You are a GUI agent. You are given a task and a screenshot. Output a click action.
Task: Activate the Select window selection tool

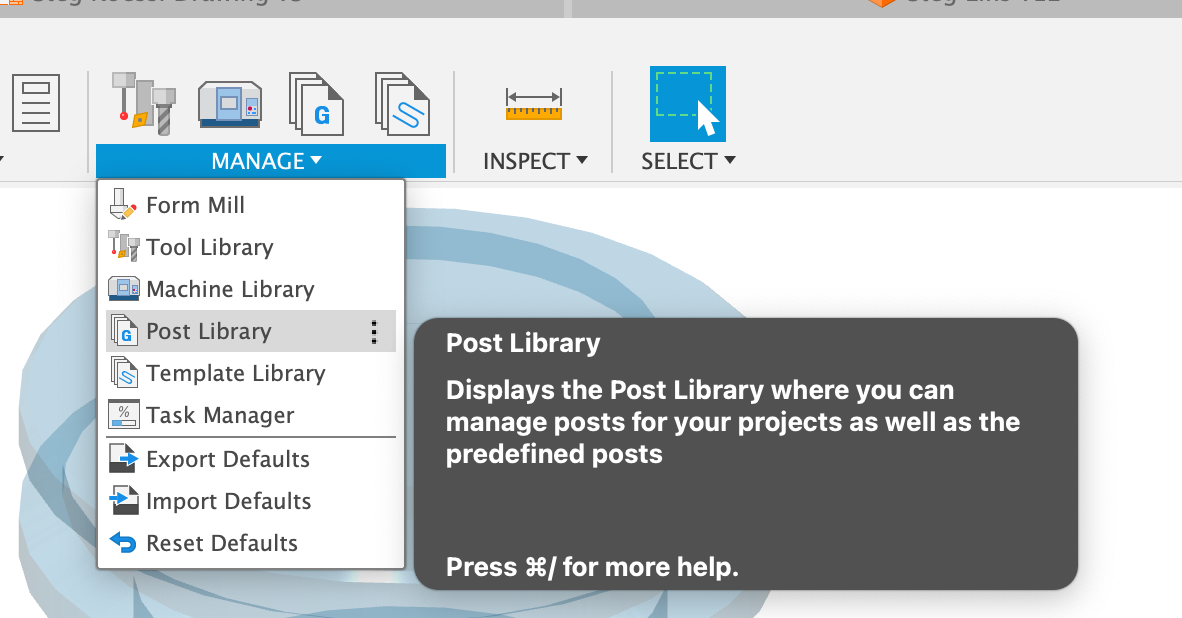pos(687,104)
